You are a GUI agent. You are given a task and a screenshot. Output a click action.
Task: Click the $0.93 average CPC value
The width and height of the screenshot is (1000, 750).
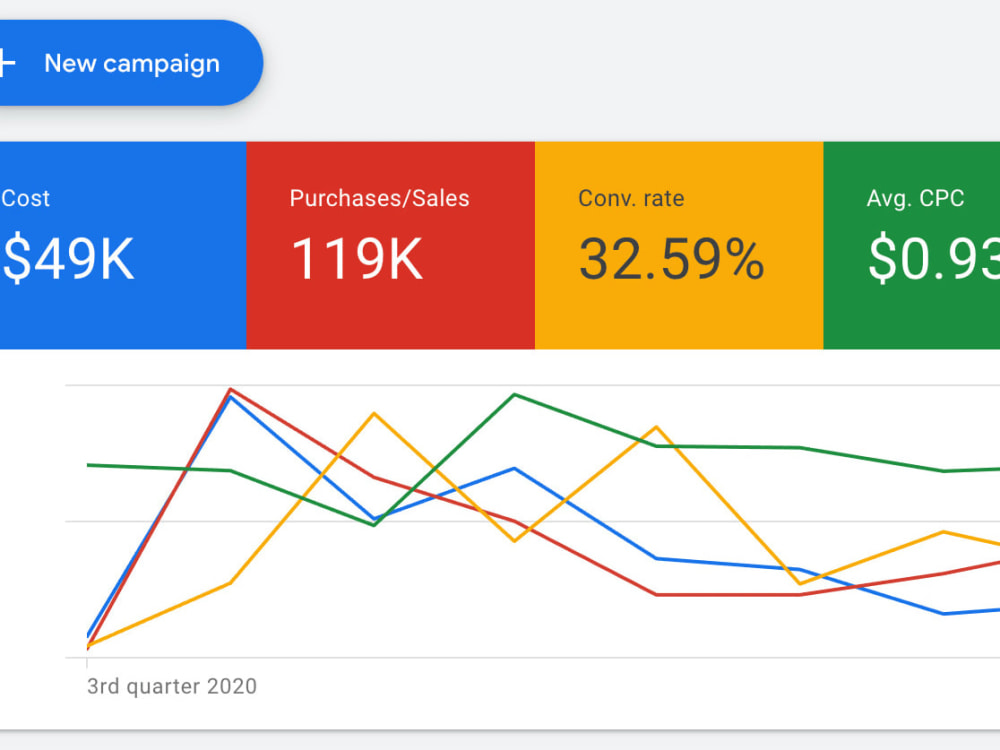(934, 258)
